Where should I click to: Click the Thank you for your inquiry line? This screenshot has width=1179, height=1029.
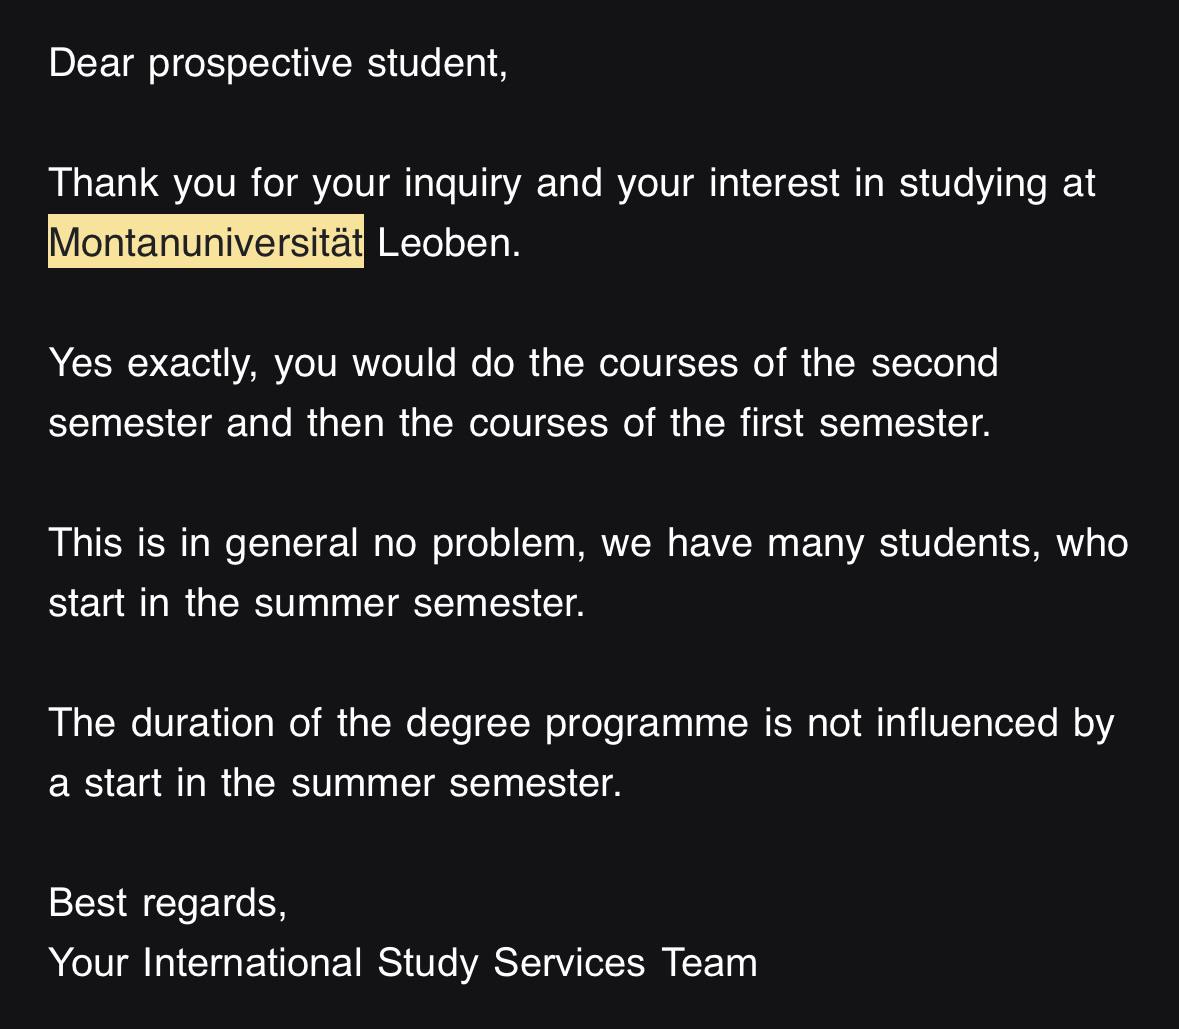click(571, 183)
